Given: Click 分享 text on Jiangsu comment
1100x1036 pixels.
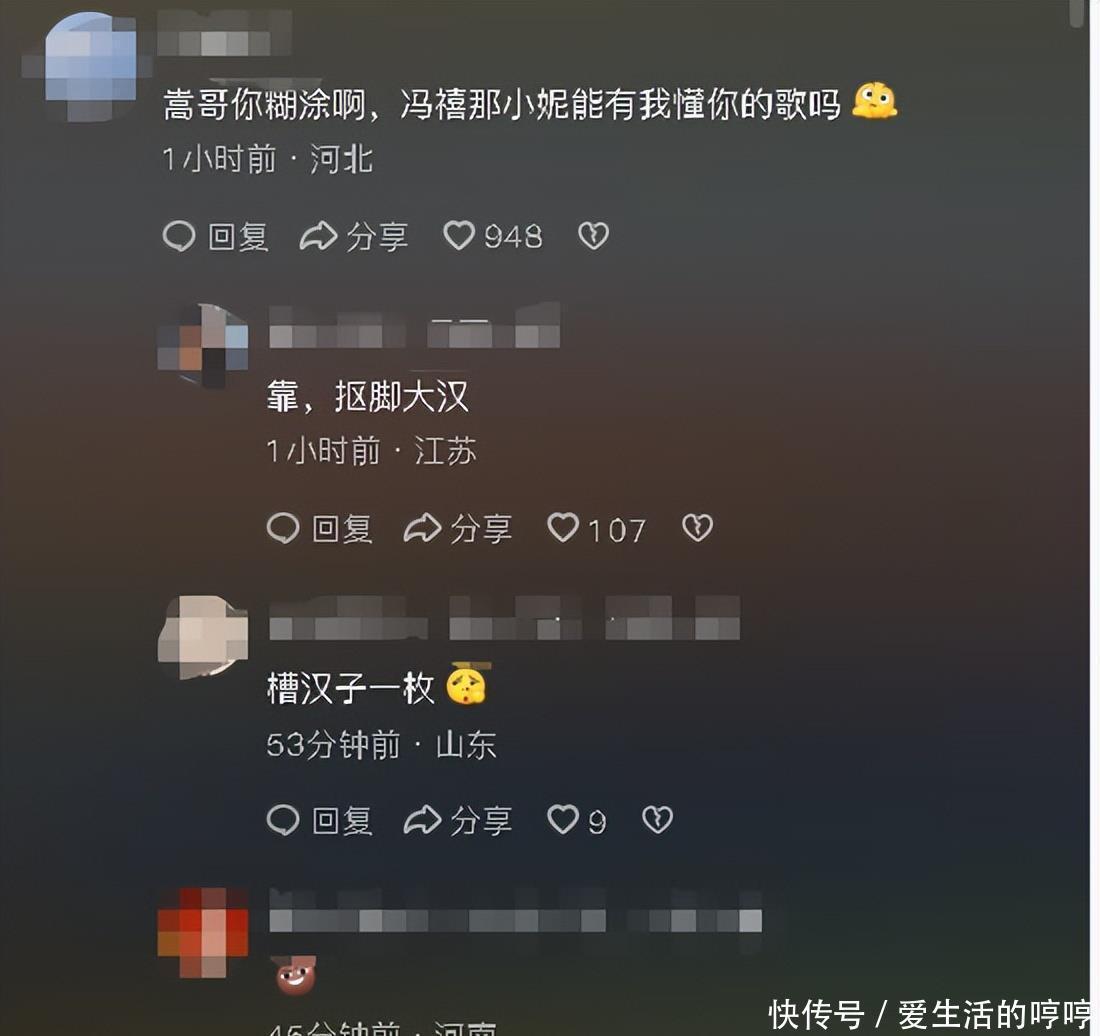Looking at the screenshot, I should point(481,529).
